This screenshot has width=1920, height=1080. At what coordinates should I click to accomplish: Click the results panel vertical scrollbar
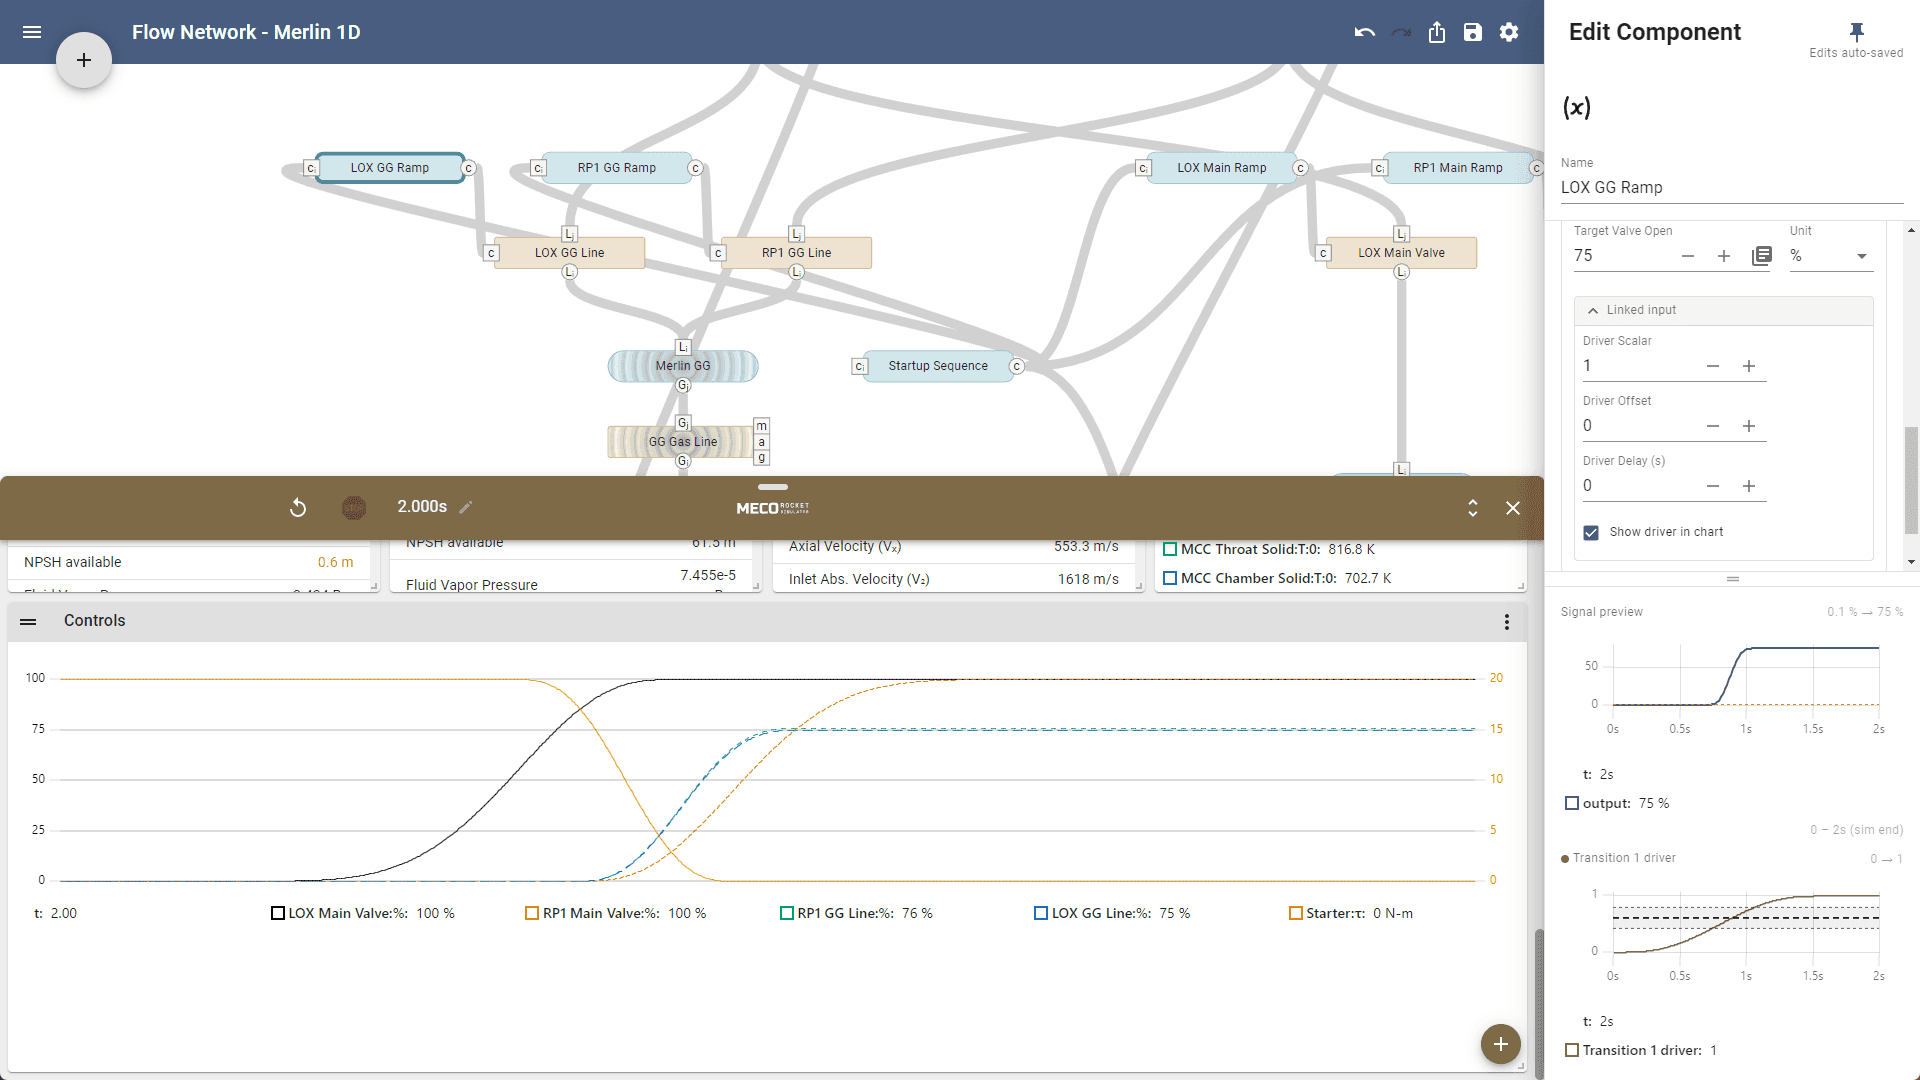[x=1539, y=1002]
